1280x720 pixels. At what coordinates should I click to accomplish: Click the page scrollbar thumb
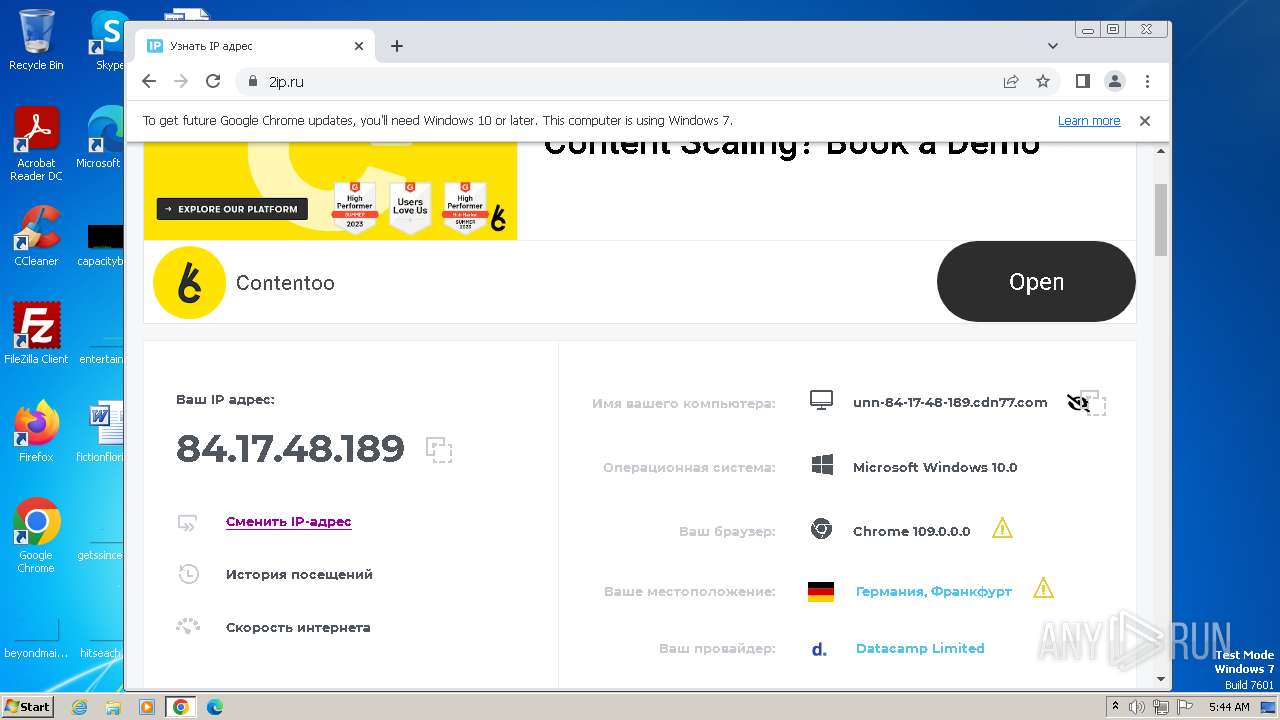click(x=1161, y=219)
